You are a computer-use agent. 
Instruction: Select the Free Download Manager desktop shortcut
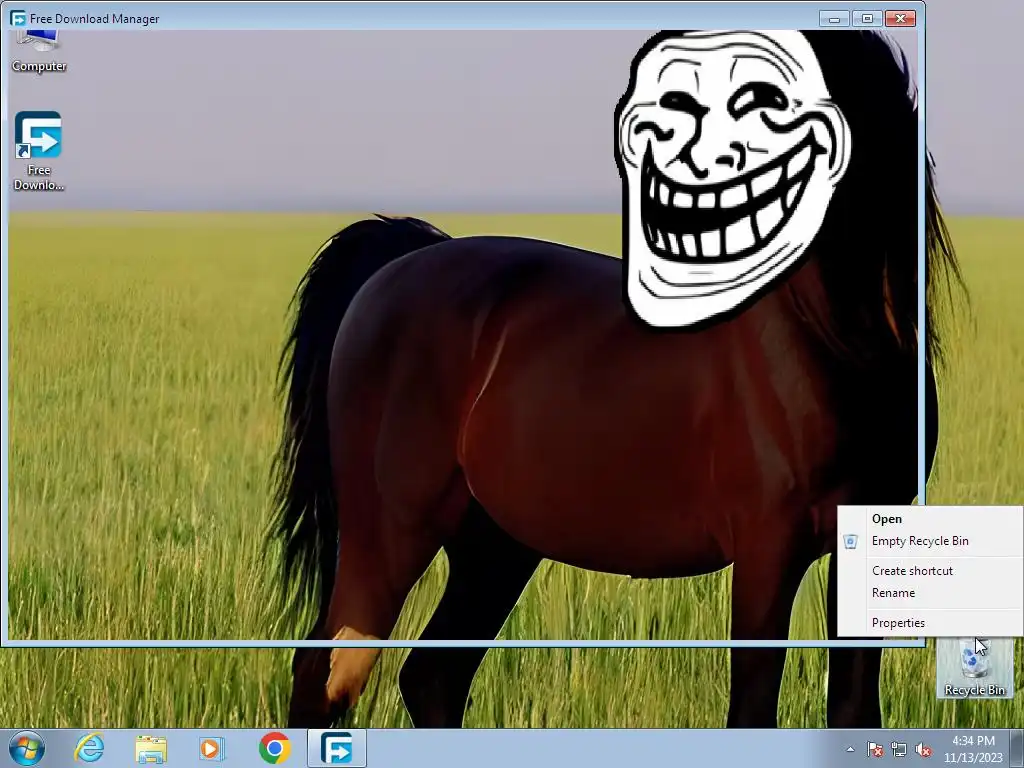(x=39, y=151)
